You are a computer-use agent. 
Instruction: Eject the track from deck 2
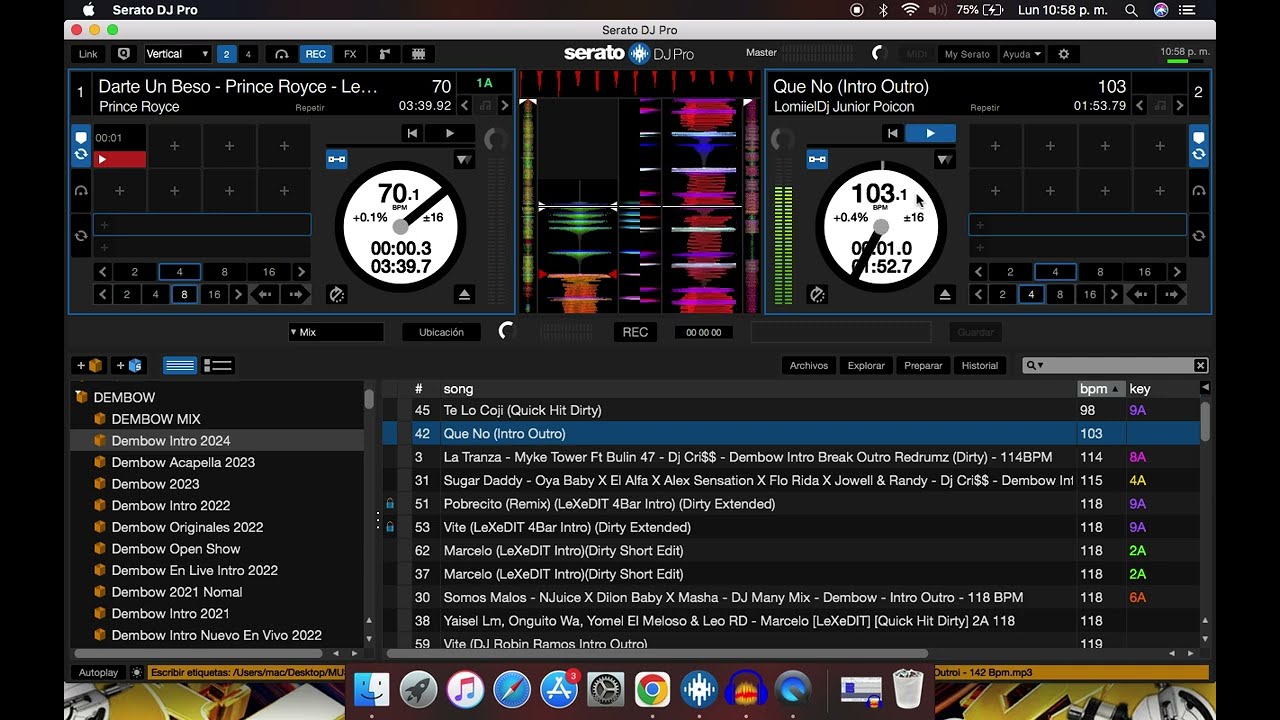(945, 295)
